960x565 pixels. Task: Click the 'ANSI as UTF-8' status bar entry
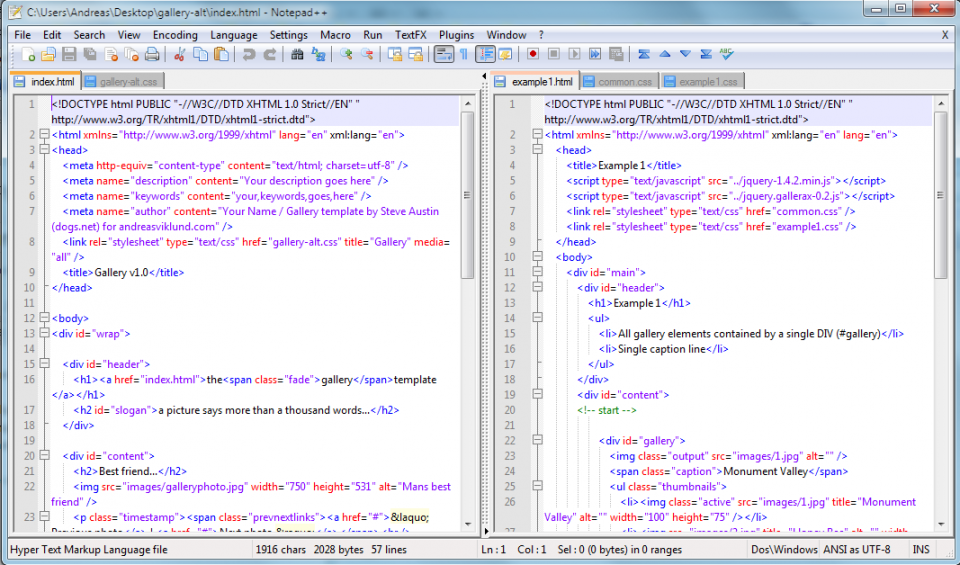click(x=857, y=549)
